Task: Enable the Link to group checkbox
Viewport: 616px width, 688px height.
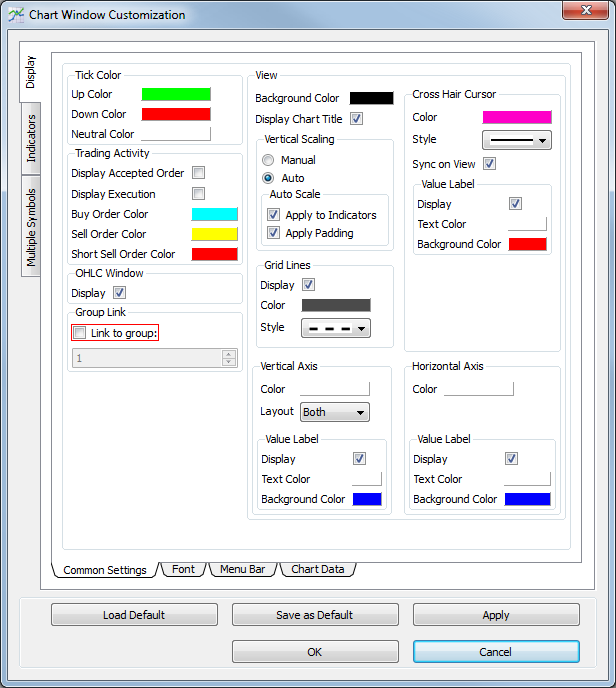Action: (x=80, y=333)
